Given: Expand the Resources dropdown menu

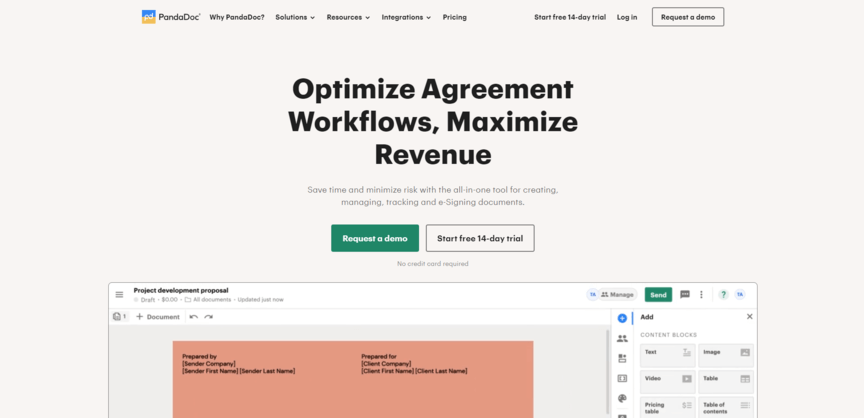Looking at the screenshot, I should (348, 17).
